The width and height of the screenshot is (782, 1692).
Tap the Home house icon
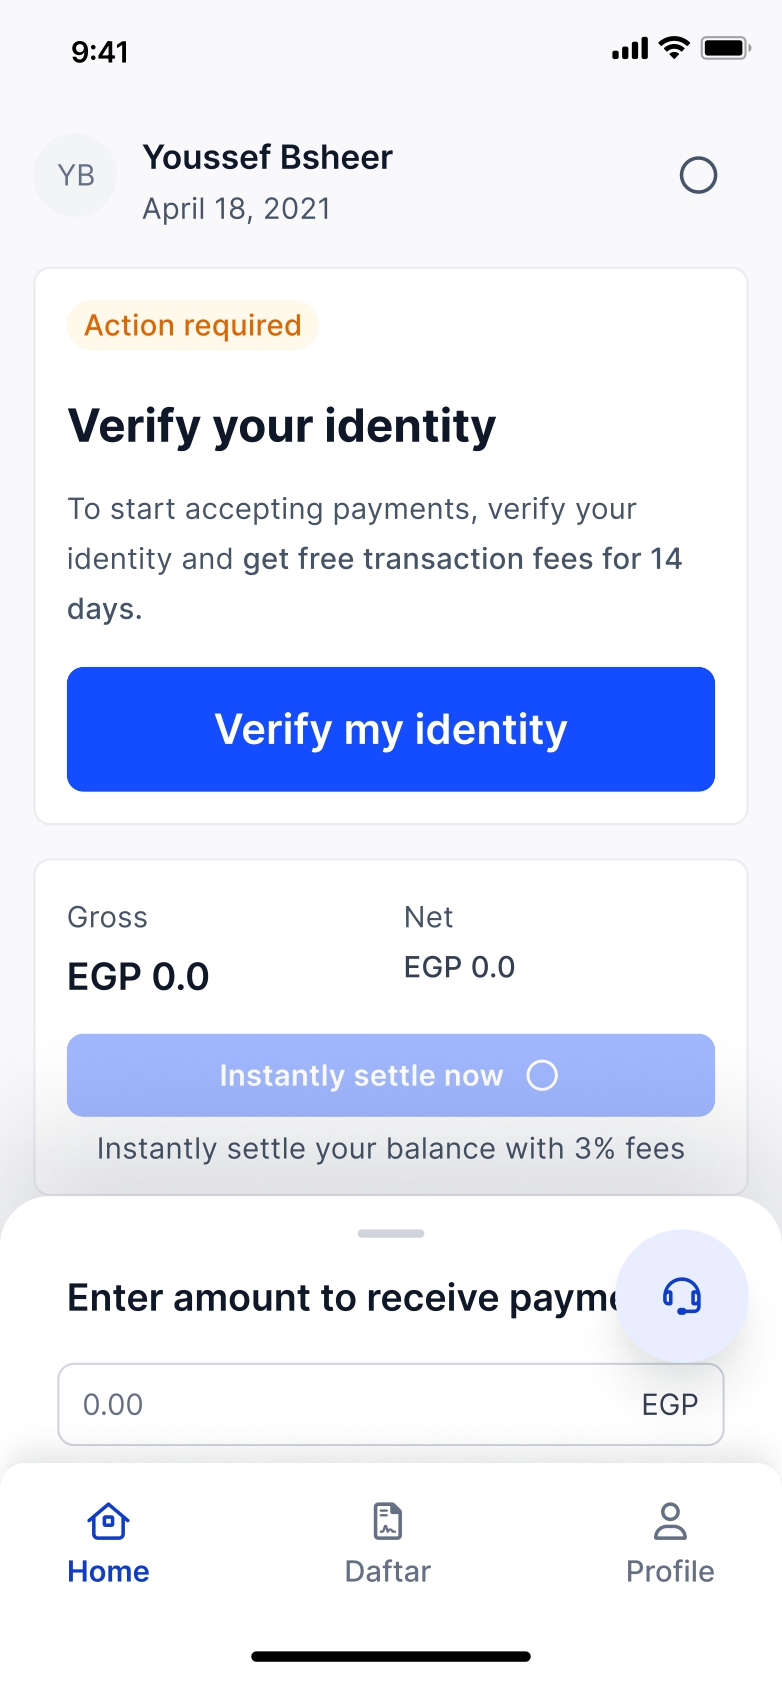(x=108, y=1522)
